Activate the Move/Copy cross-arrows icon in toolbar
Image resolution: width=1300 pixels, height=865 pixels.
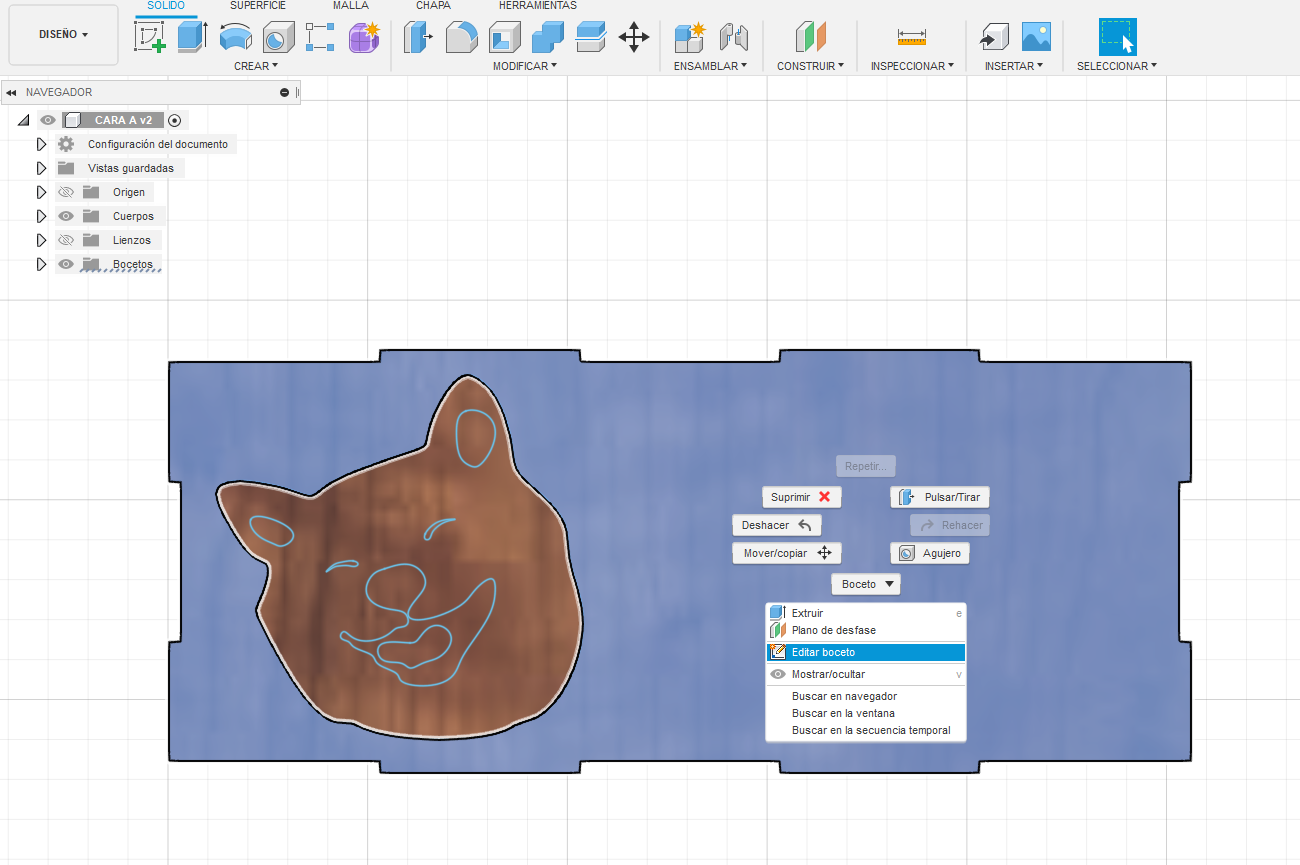634,38
